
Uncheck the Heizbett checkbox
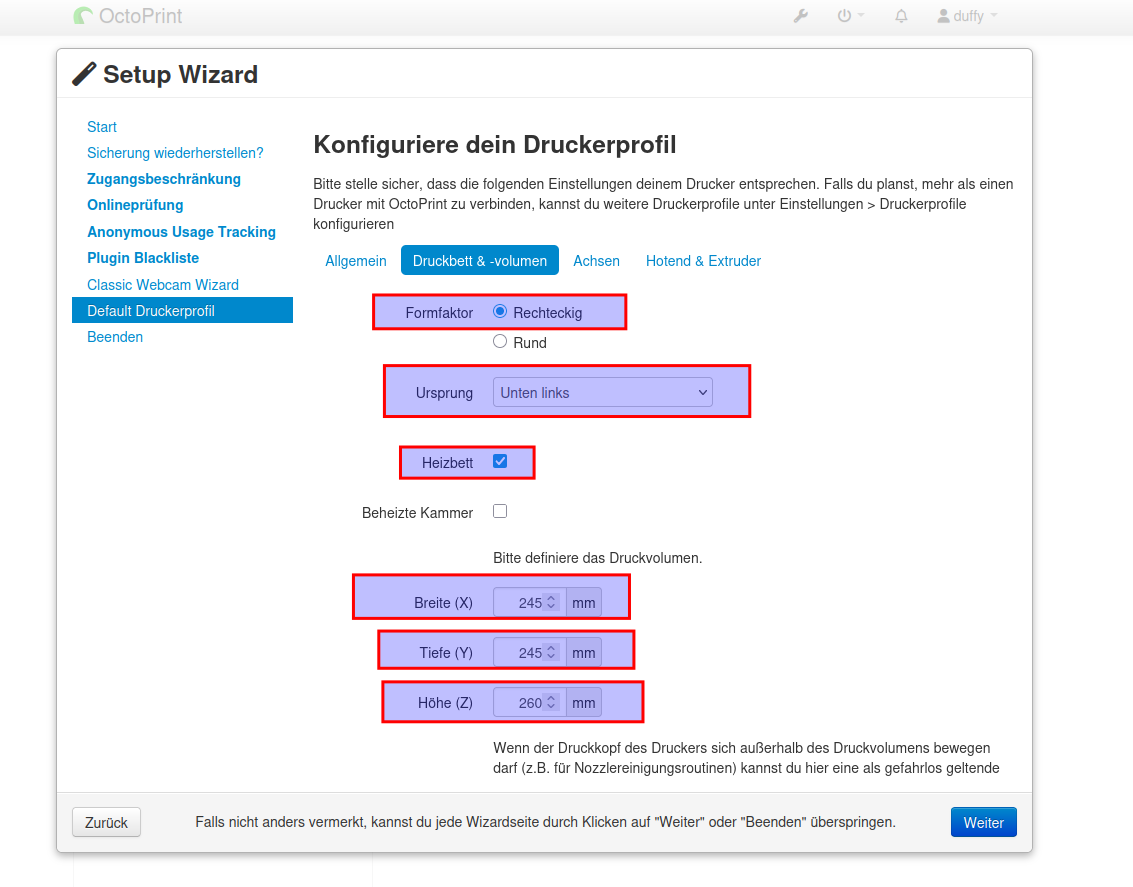500,462
